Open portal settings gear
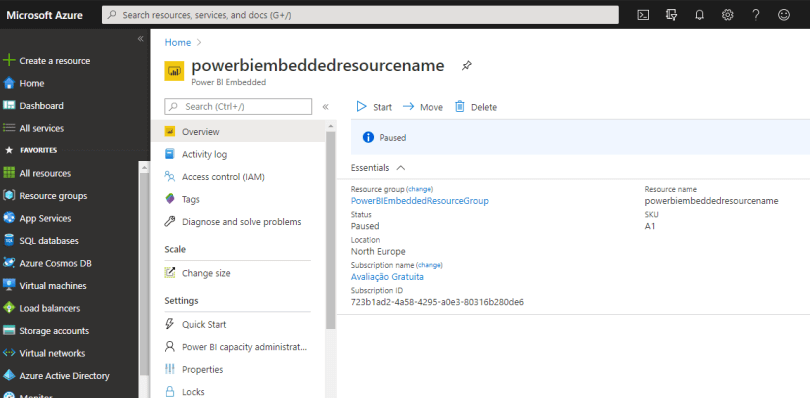 [728, 15]
